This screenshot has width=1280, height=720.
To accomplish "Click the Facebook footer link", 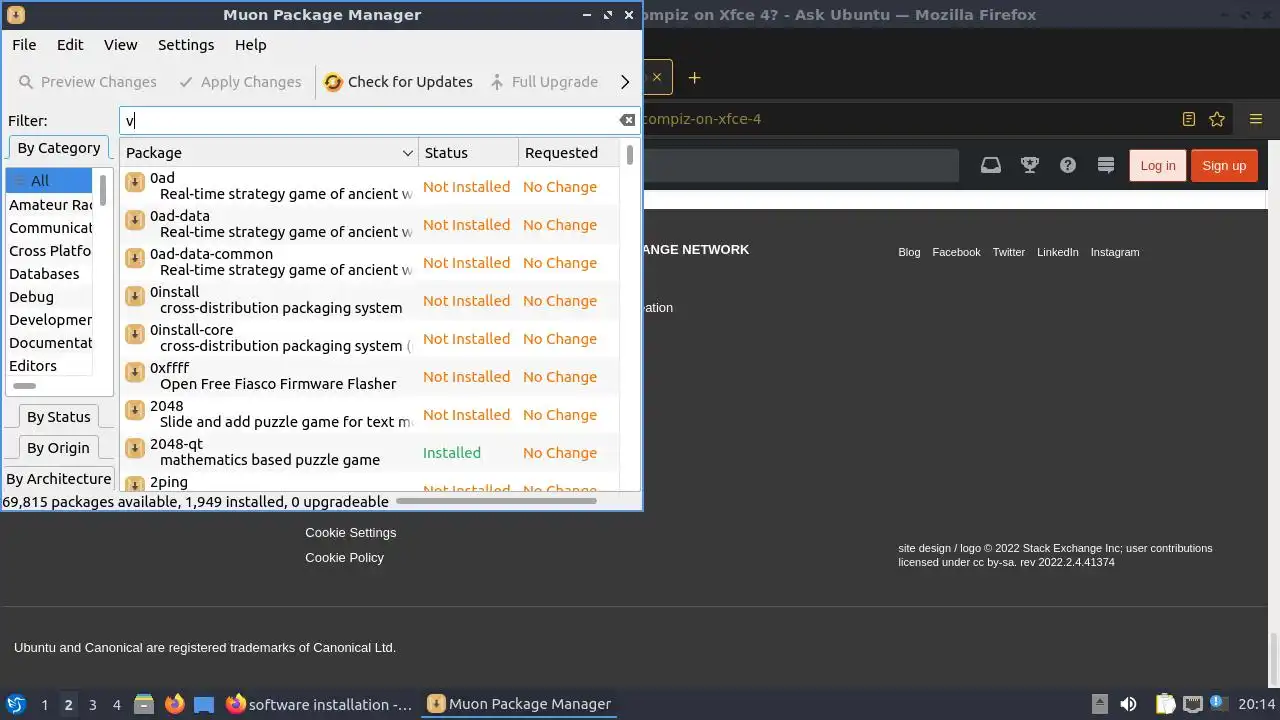I will point(956,252).
